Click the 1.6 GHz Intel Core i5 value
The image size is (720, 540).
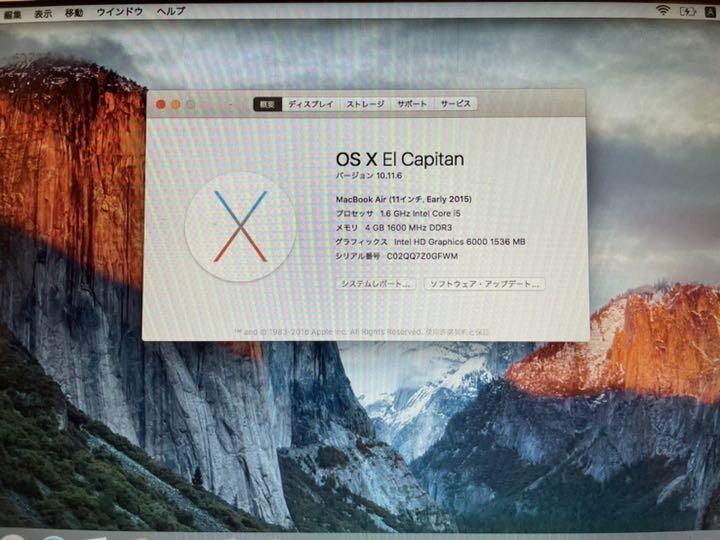(420, 214)
